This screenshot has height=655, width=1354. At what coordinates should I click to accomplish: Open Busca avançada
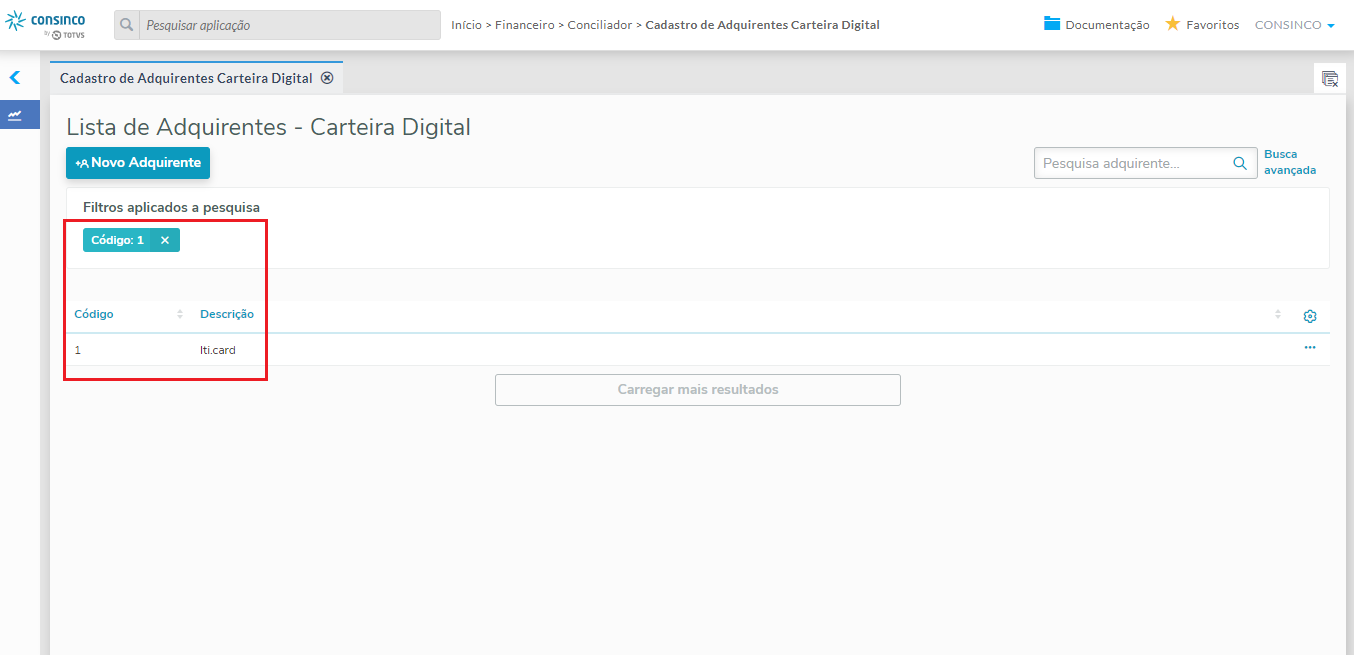pyautogui.click(x=1290, y=162)
